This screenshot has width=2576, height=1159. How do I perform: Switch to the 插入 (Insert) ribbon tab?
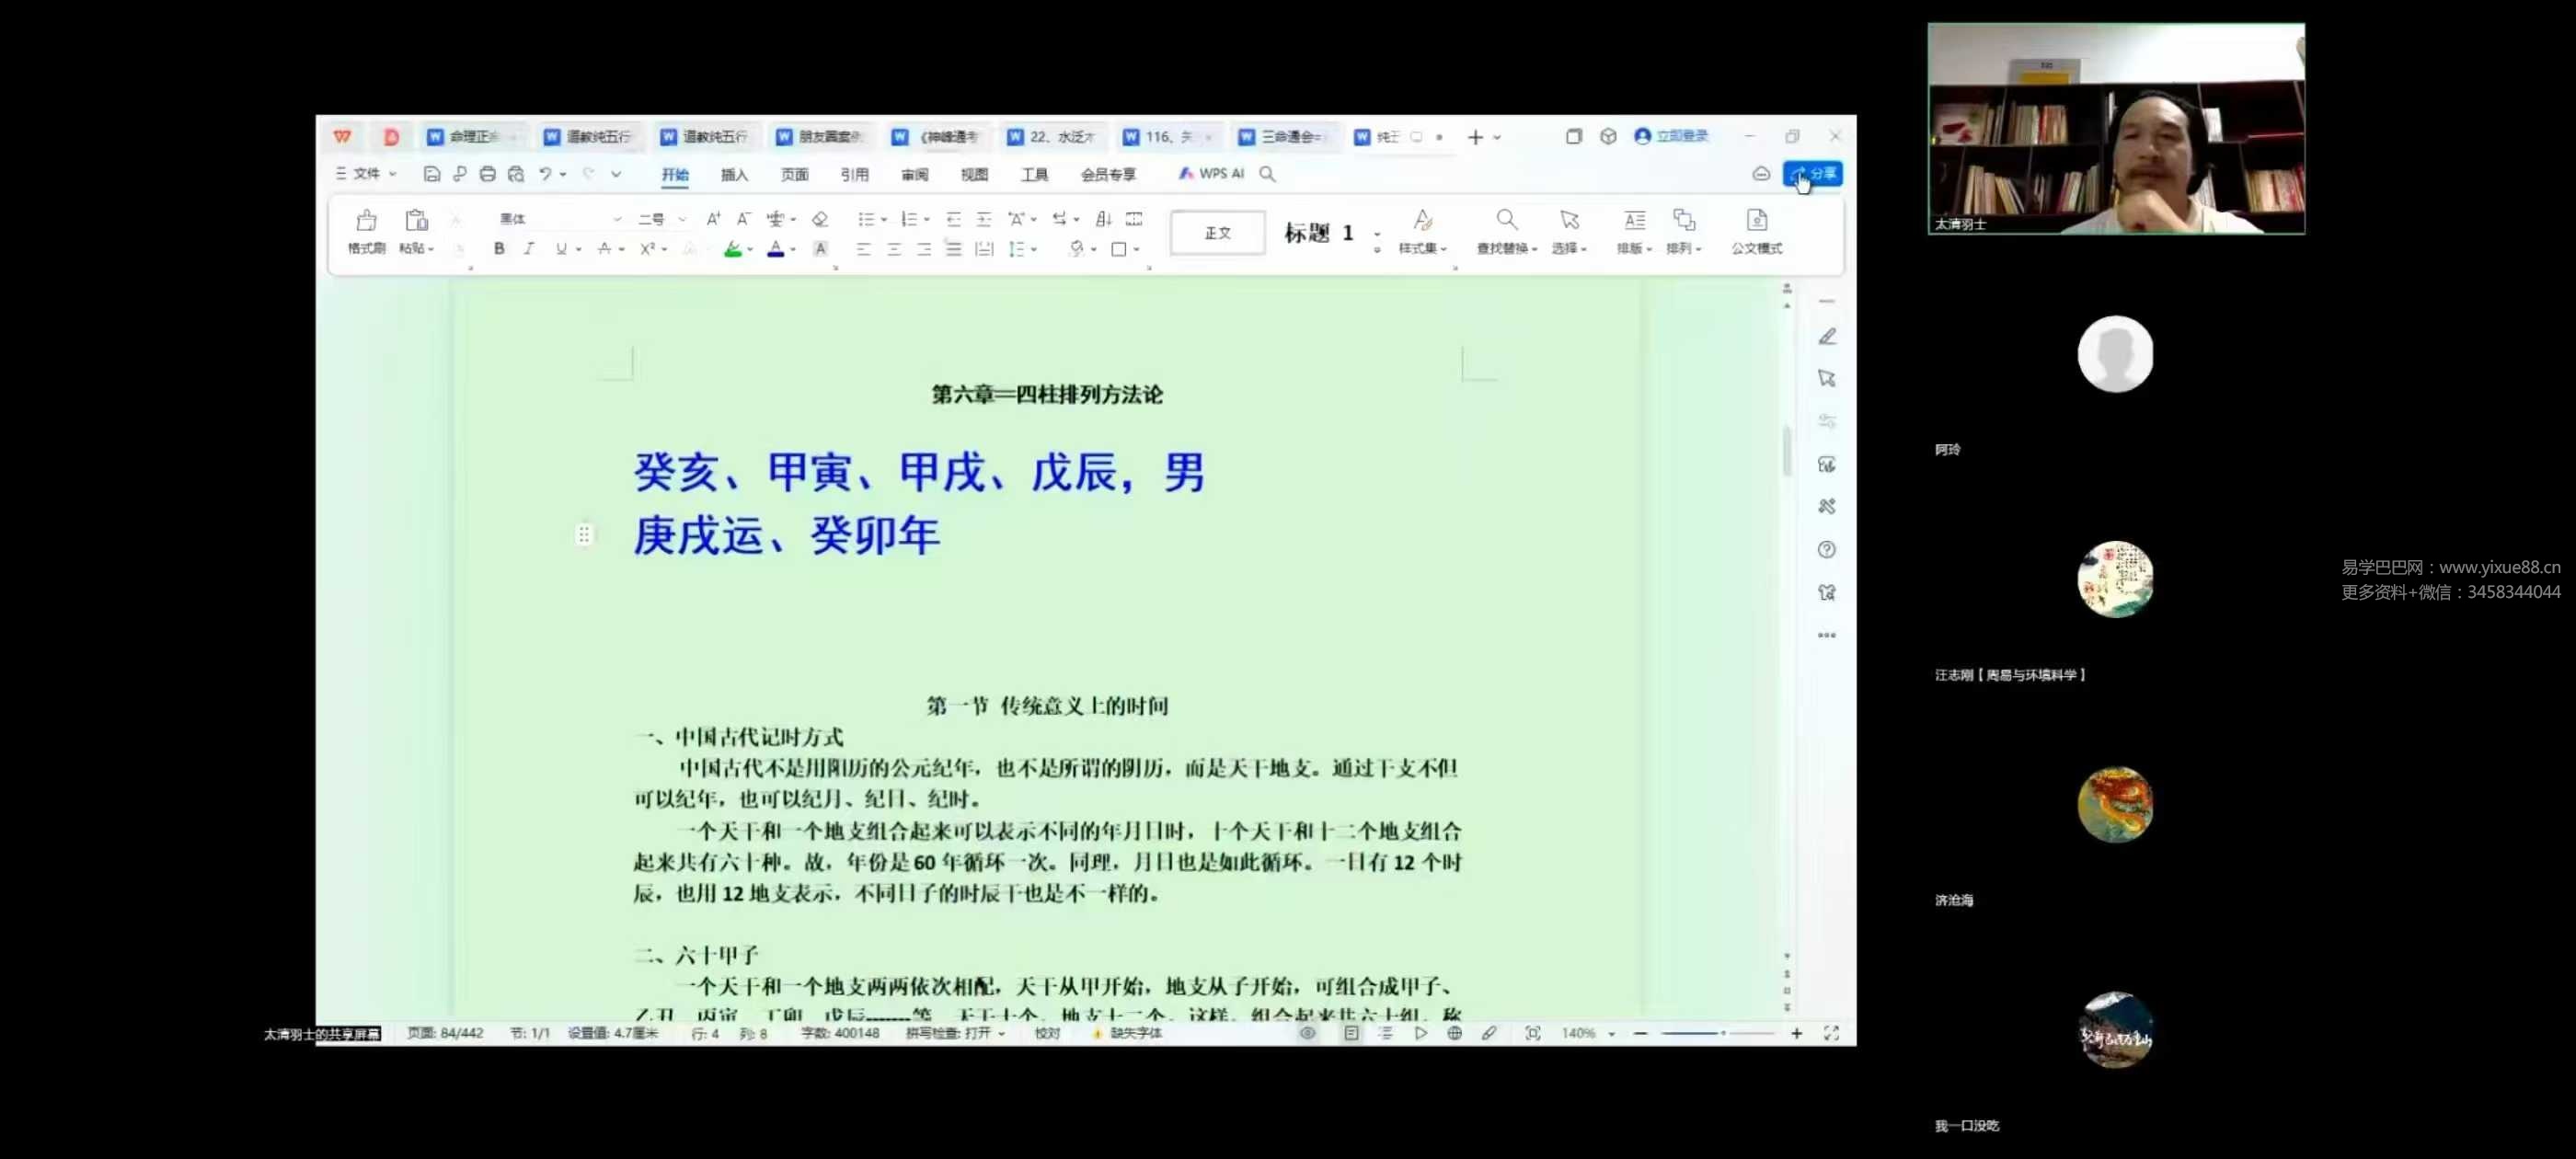coord(734,175)
